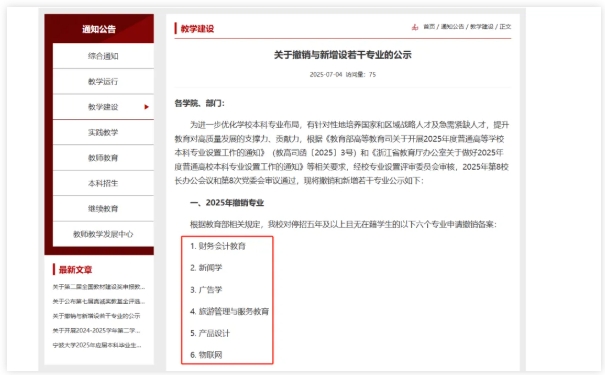Click list item 3. 广告学
The height and width of the screenshot is (375, 605).
pos(206,290)
